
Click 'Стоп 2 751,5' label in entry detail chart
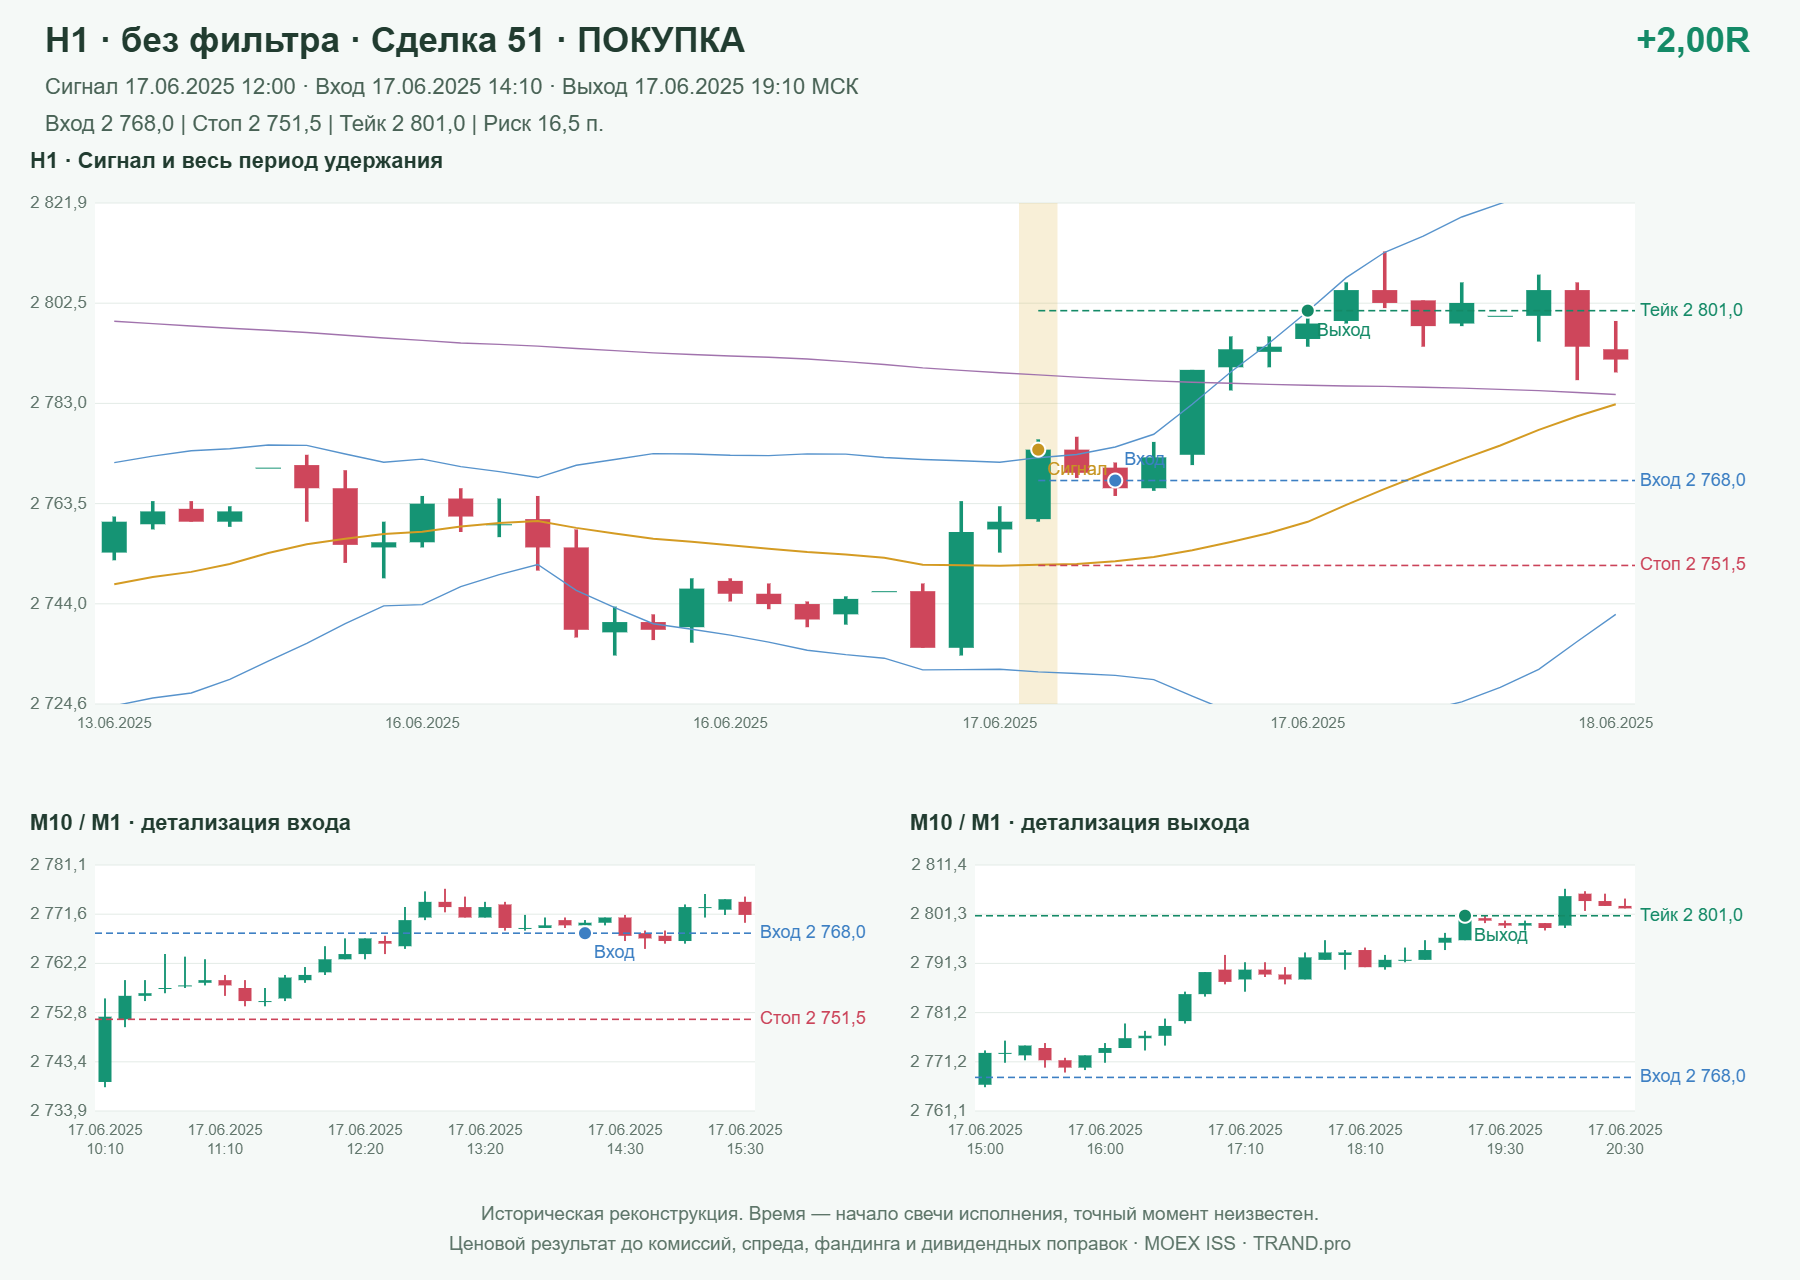[812, 1018]
